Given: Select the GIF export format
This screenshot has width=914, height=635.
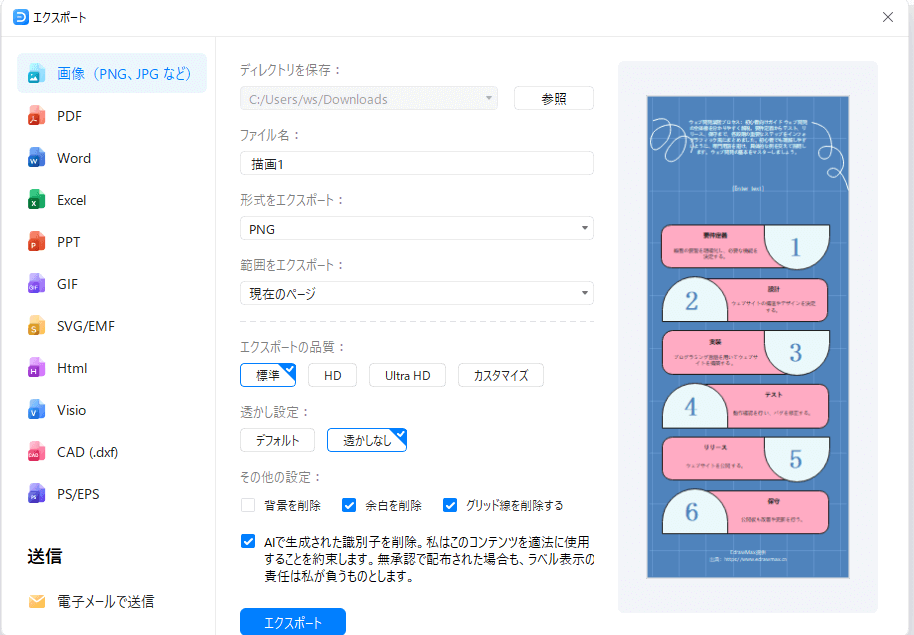Looking at the screenshot, I should (72, 283).
